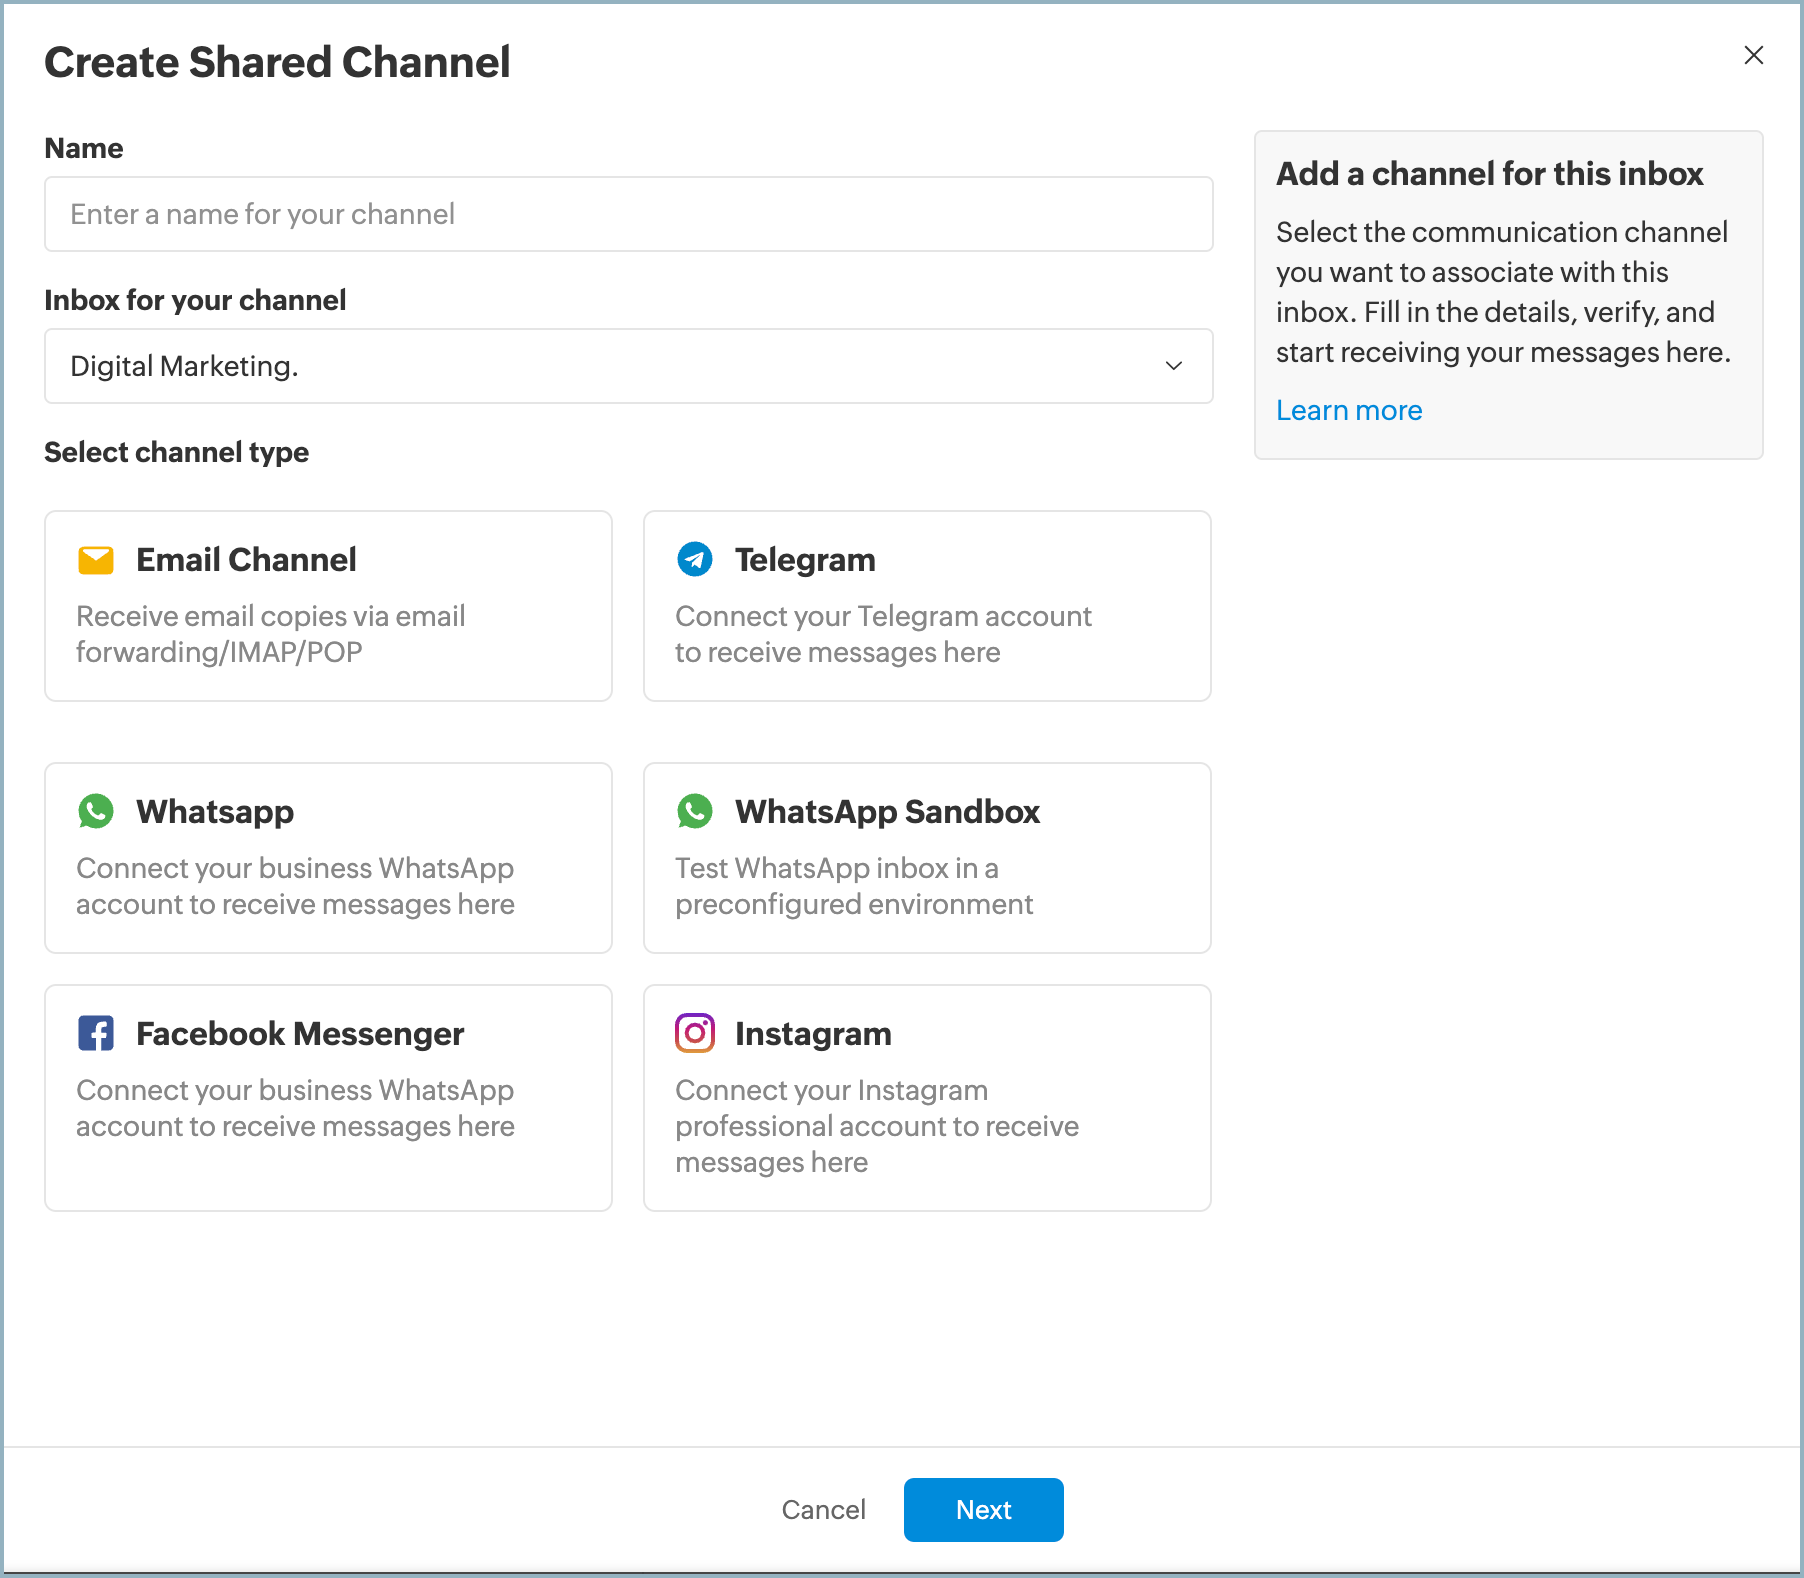The width and height of the screenshot is (1804, 1578).
Task: Click the WhatsApp Sandbox icon
Action: pyautogui.click(x=694, y=811)
